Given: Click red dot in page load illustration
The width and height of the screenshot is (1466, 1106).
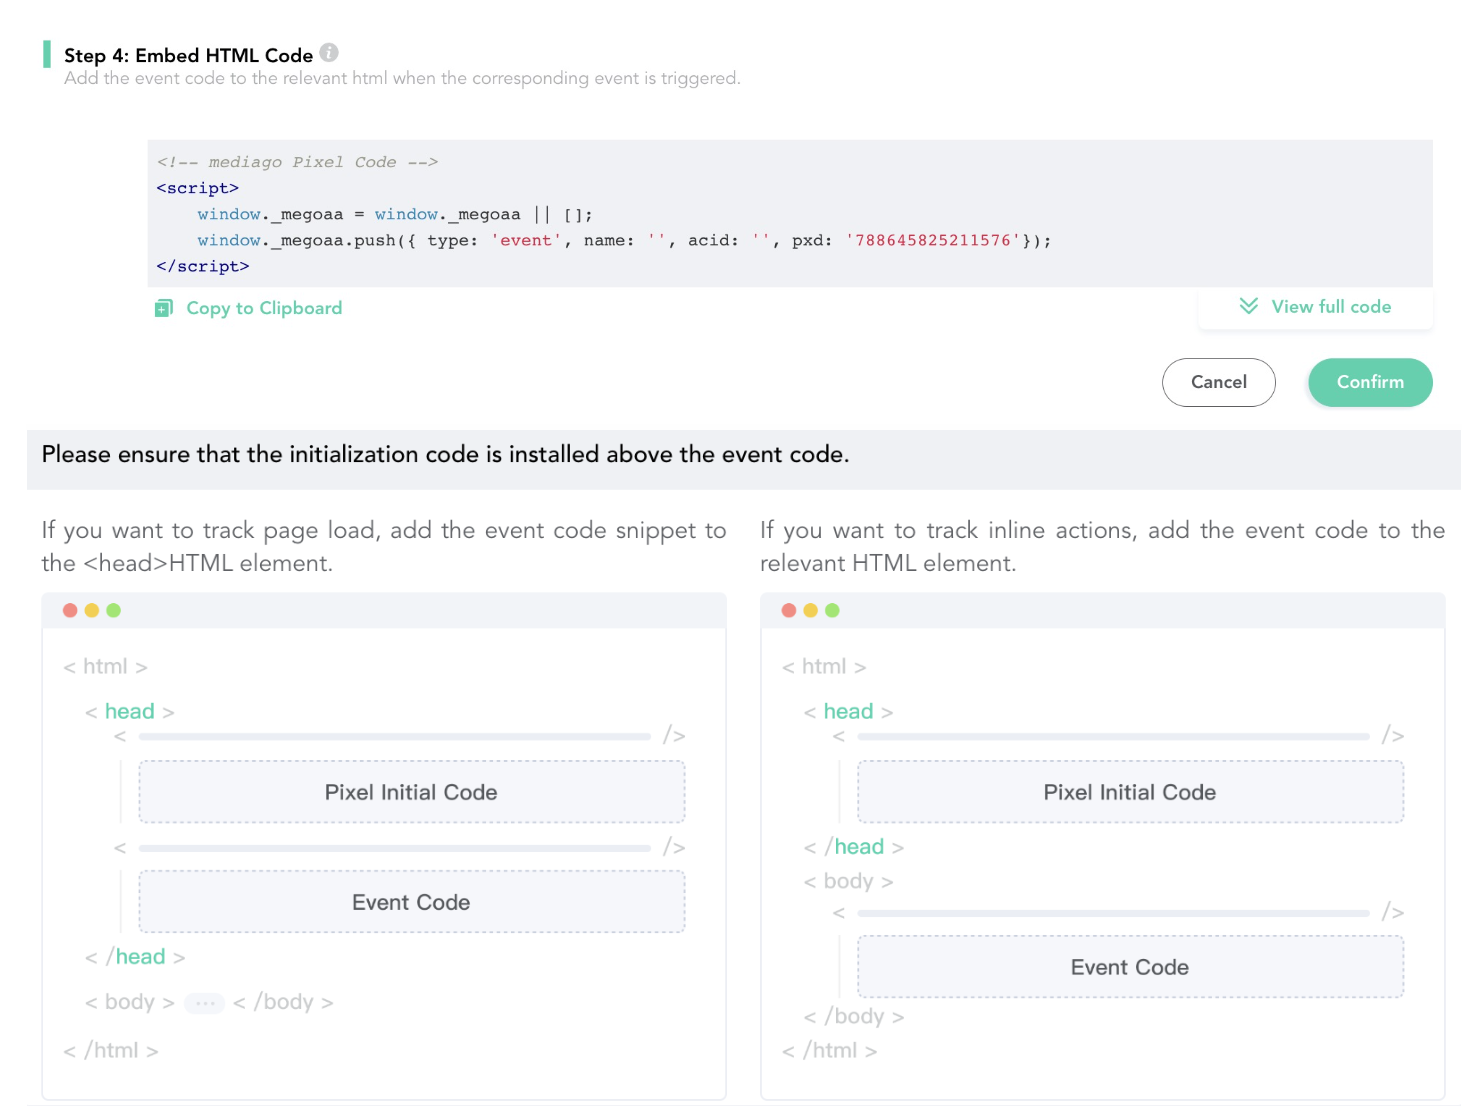Looking at the screenshot, I should (70, 610).
